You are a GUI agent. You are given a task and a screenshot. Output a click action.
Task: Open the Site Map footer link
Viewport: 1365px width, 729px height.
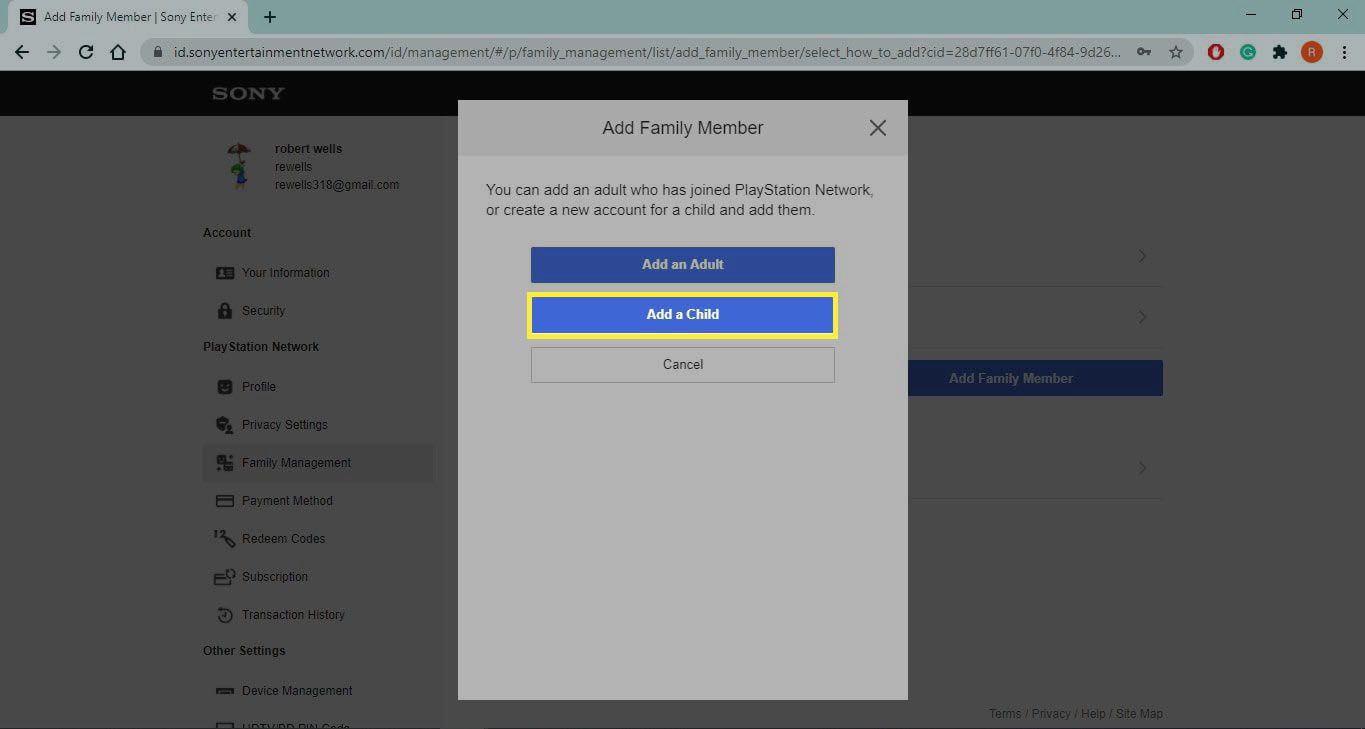click(x=1139, y=714)
